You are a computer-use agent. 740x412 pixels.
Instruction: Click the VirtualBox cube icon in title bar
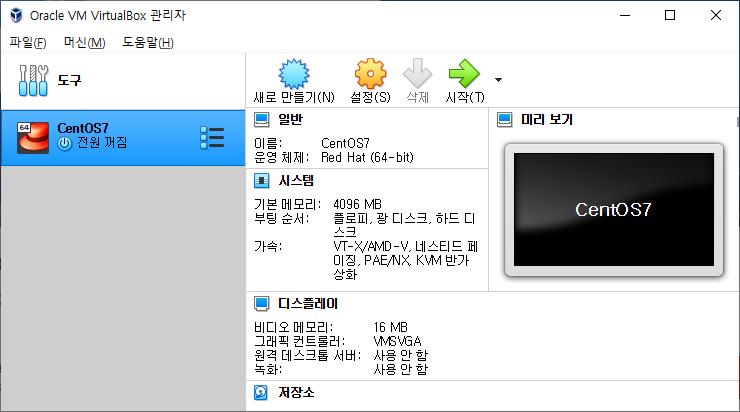[16, 15]
